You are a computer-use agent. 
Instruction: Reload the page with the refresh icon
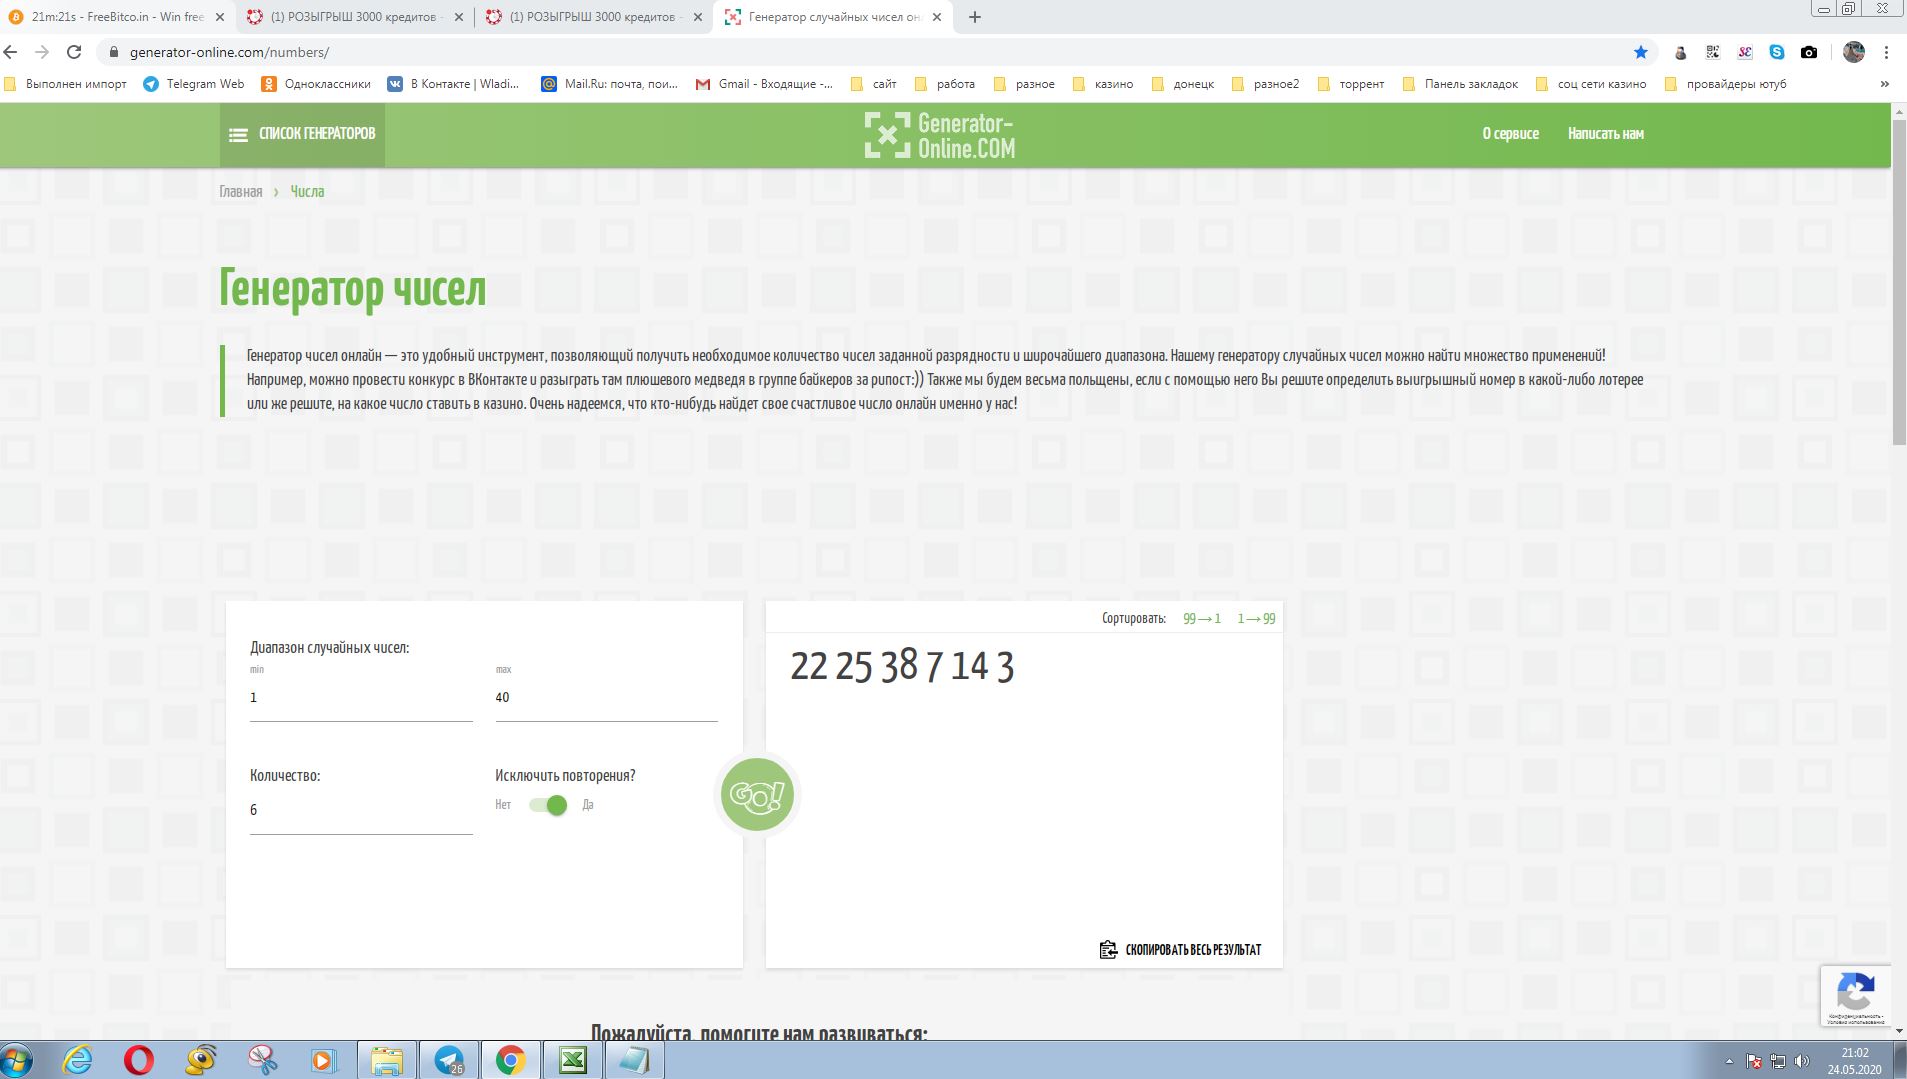pyautogui.click(x=74, y=52)
